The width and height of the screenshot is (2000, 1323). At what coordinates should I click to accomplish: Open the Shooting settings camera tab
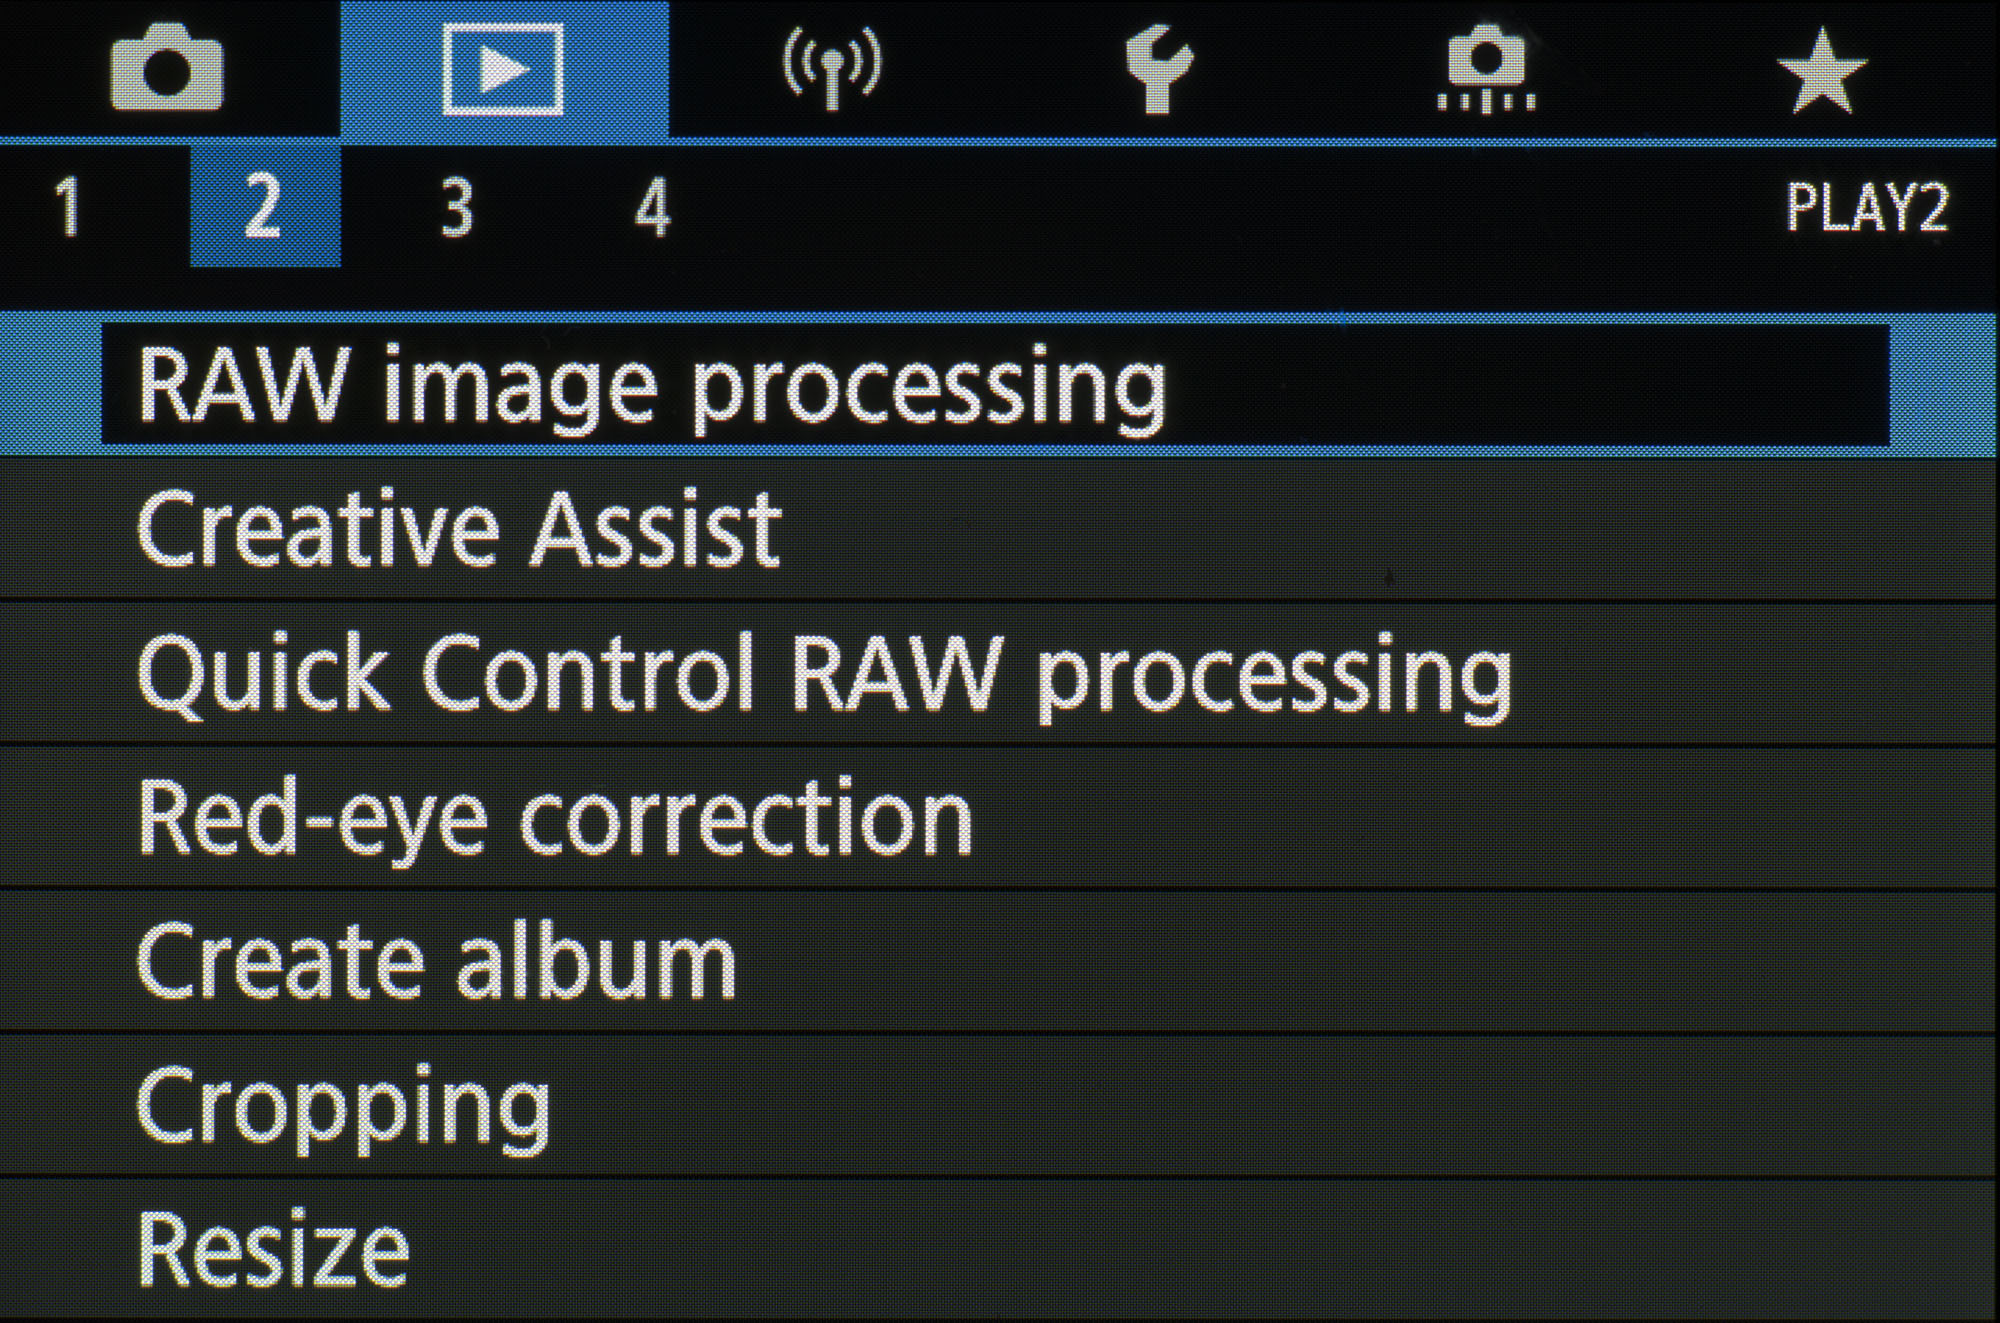167,70
